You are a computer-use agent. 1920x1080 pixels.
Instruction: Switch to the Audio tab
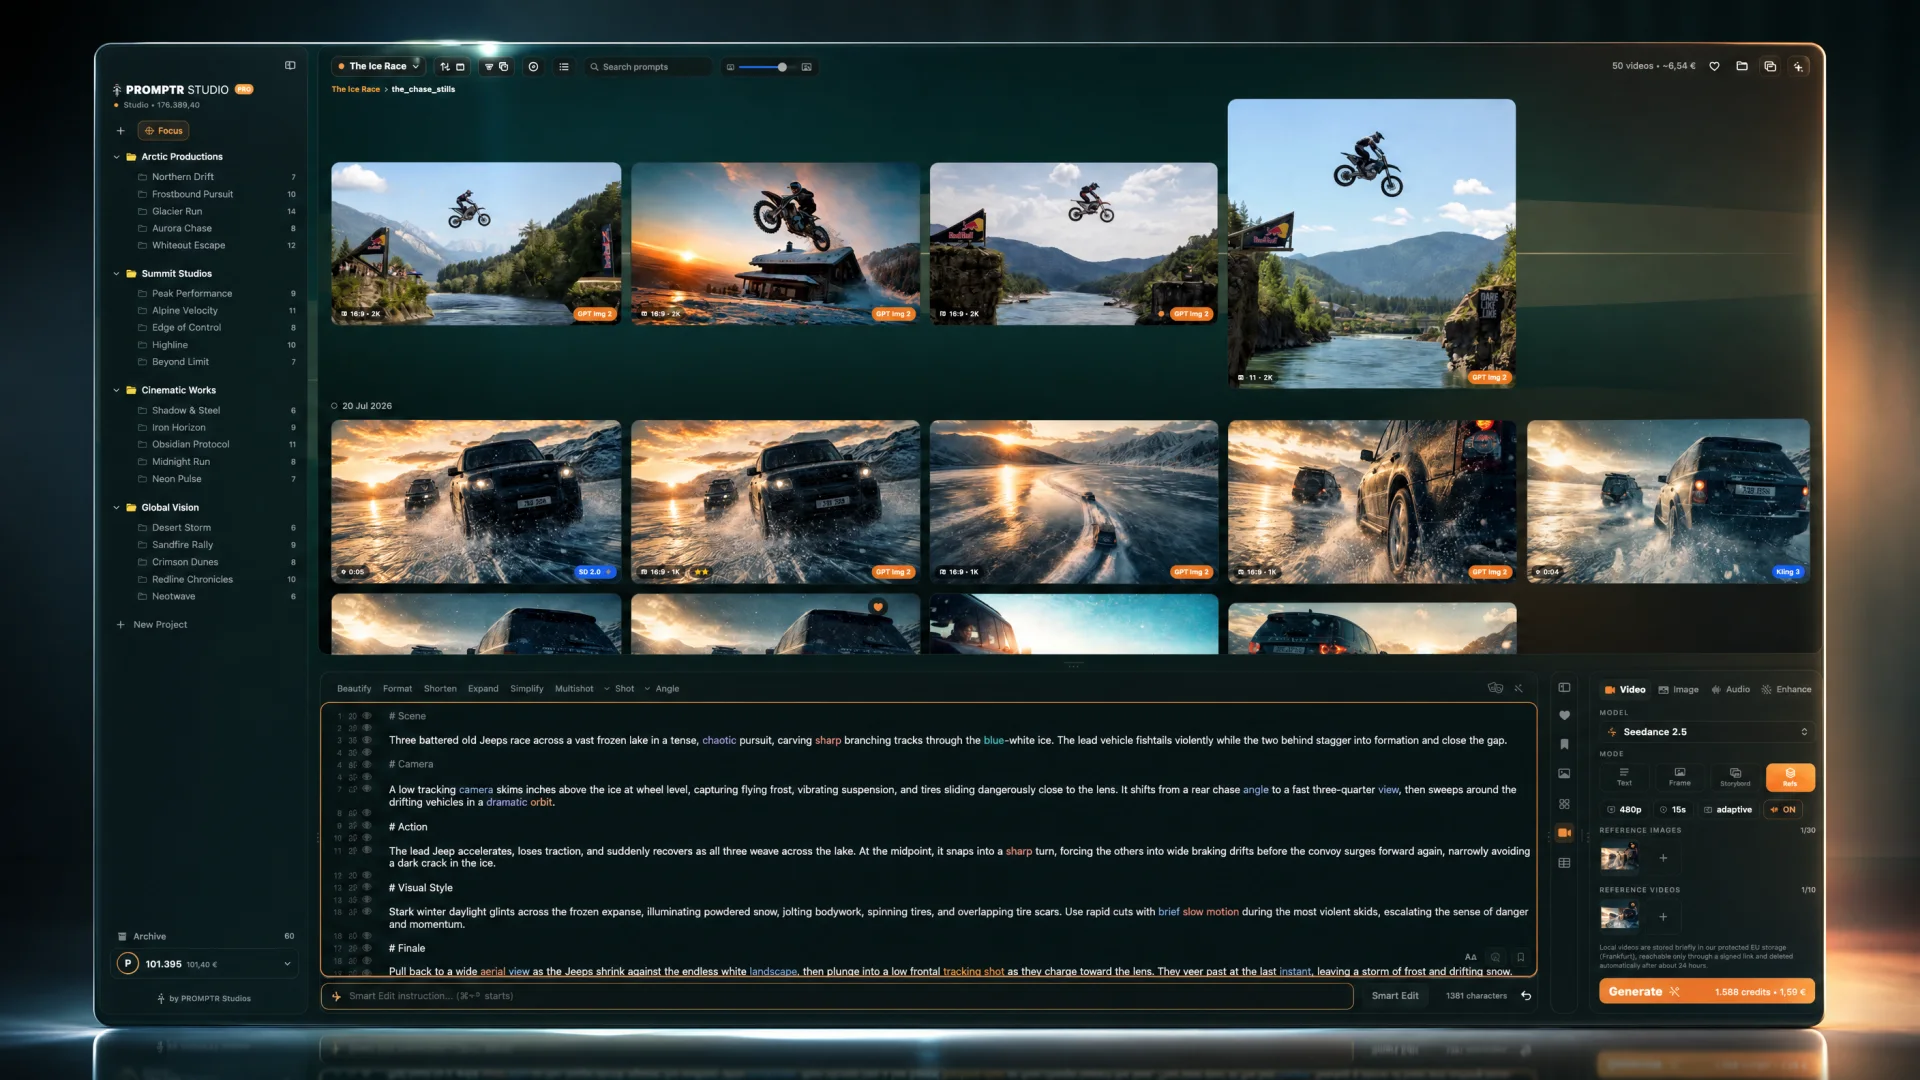pyautogui.click(x=1731, y=690)
